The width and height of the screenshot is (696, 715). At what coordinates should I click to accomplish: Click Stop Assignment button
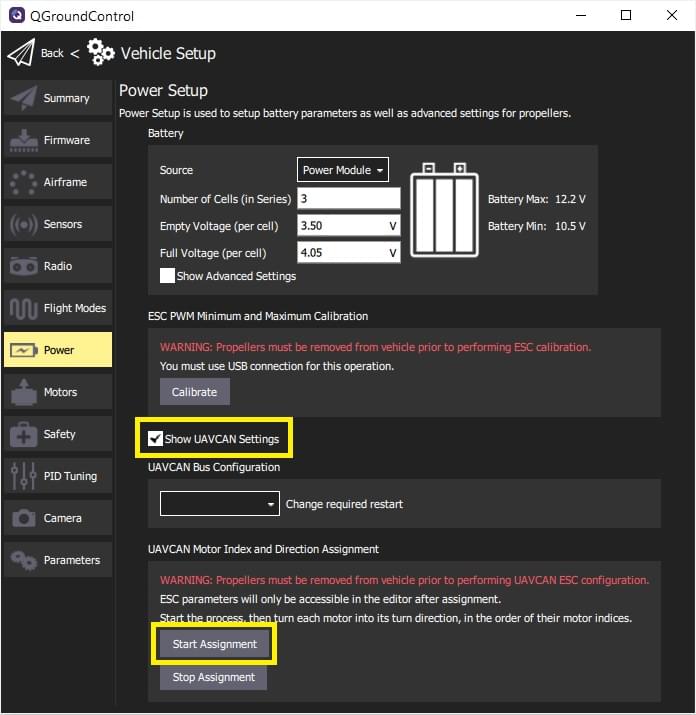(213, 677)
